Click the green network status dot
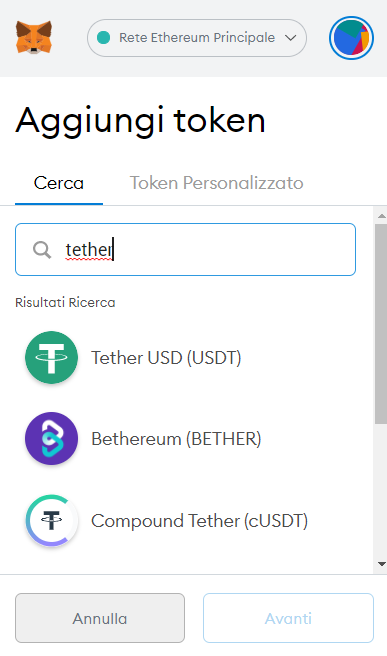Image resolution: width=387 pixels, height=656 pixels. 103,38
